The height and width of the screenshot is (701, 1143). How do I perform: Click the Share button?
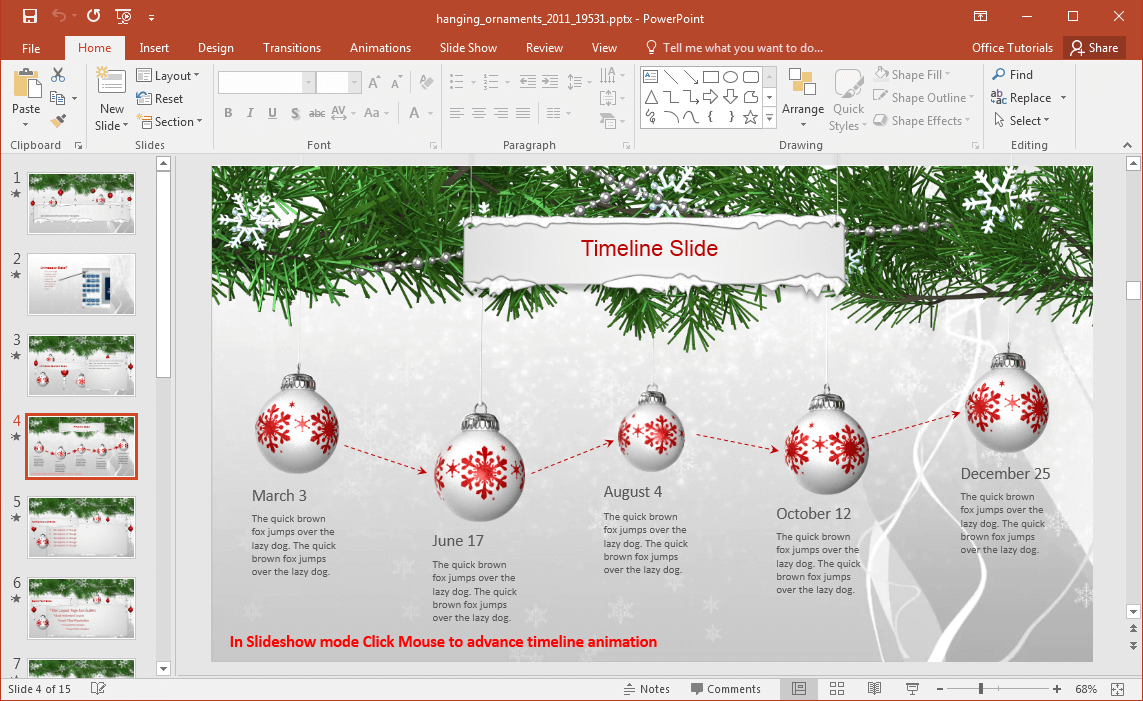point(1094,48)
